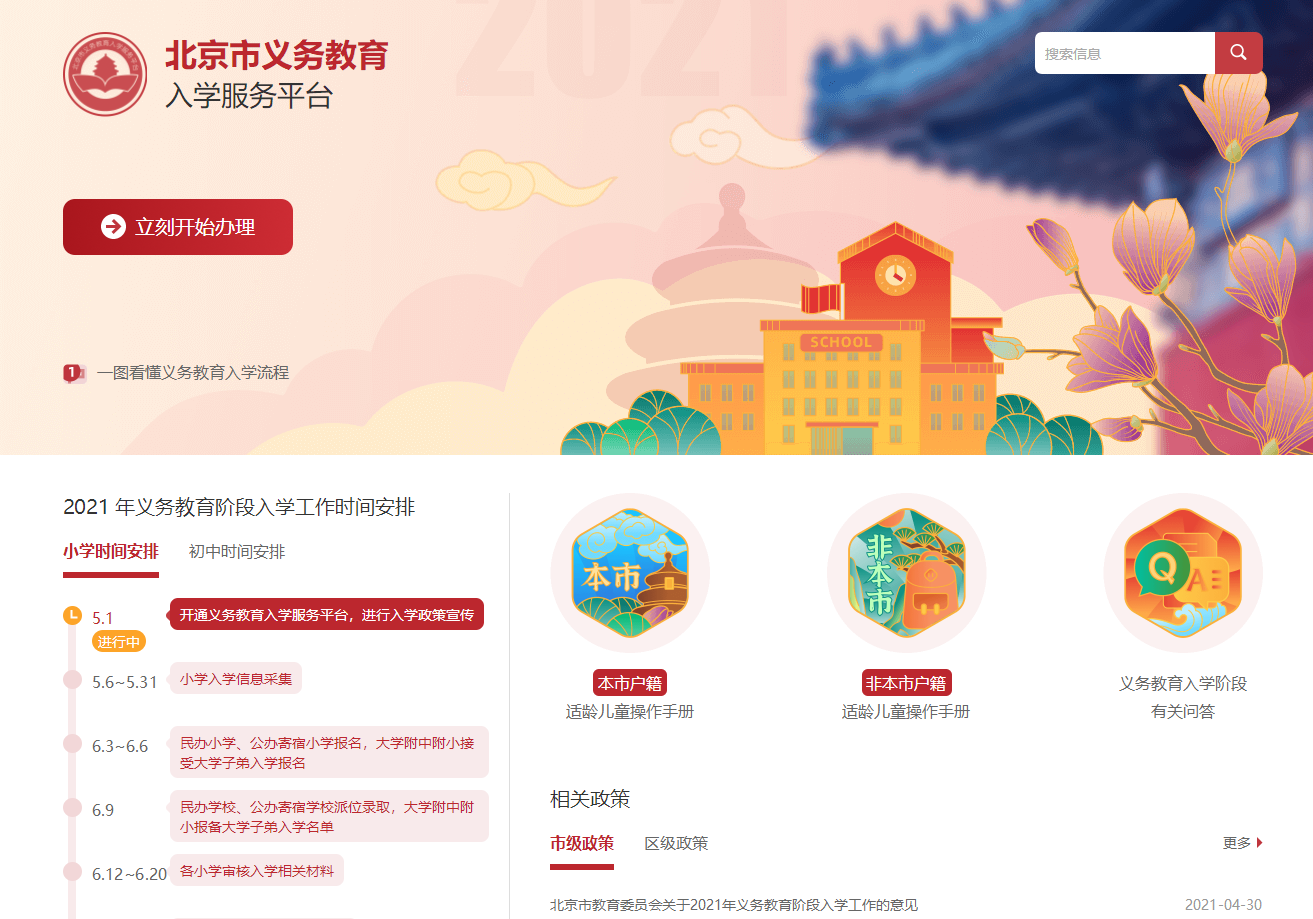Open 本市户籍 适龄儿童操作手册 label
This screenshot has width=1313, height=919.
[x=630, y=697]
